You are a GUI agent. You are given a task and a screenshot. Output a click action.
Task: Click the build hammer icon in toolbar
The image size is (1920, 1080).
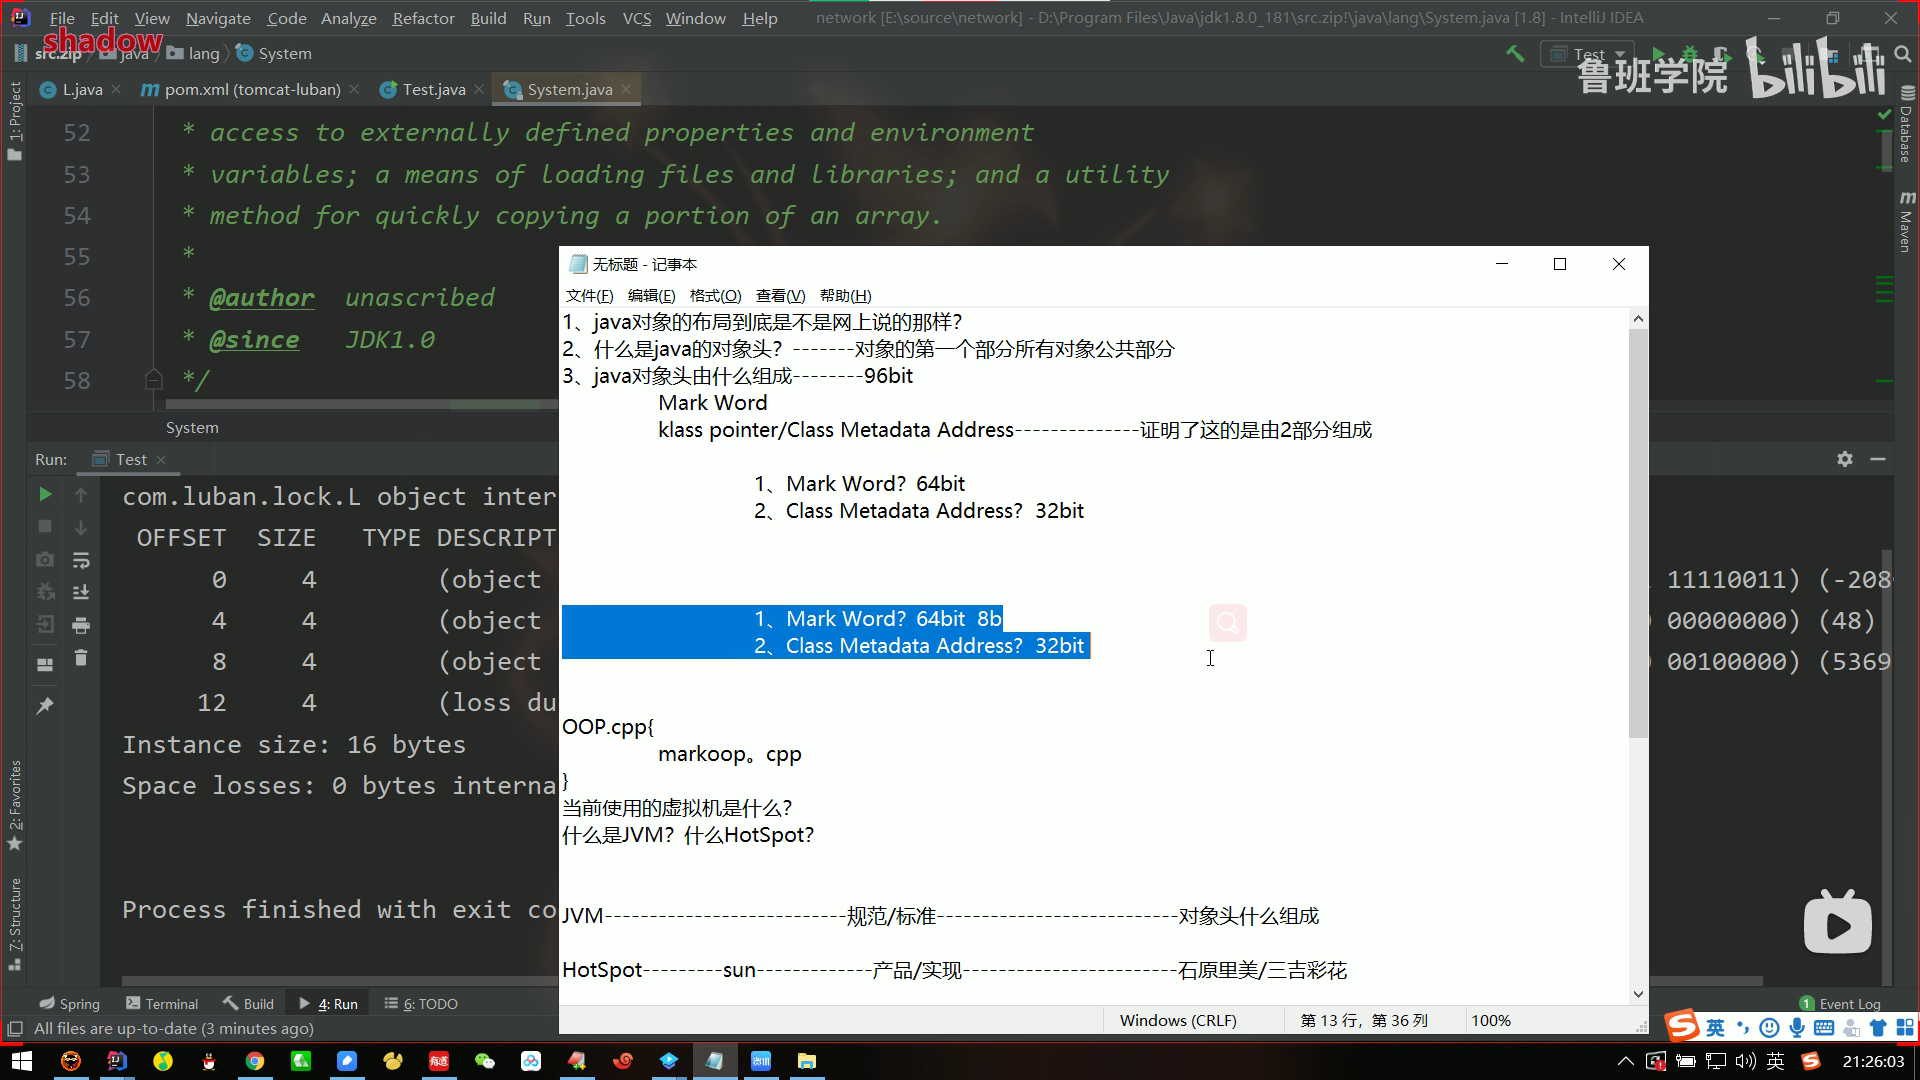click(1515, 54)
